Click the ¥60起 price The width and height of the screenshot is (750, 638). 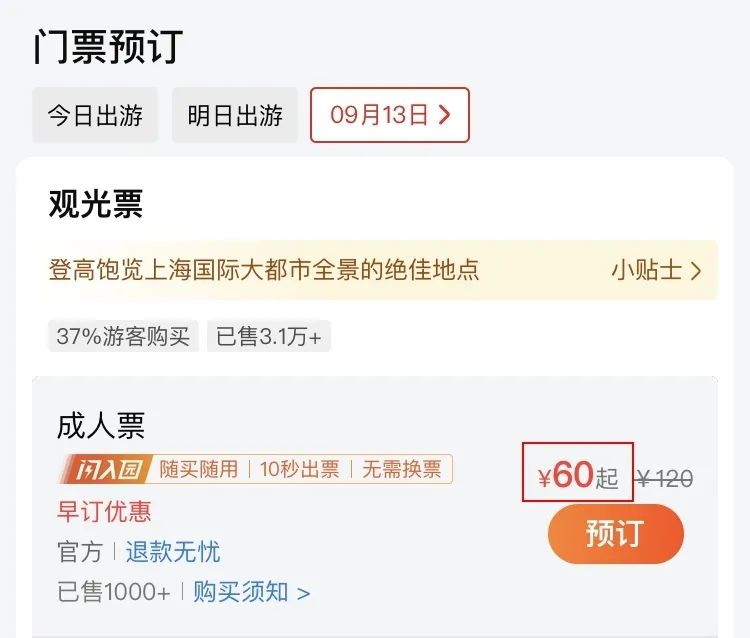(578, 475)
